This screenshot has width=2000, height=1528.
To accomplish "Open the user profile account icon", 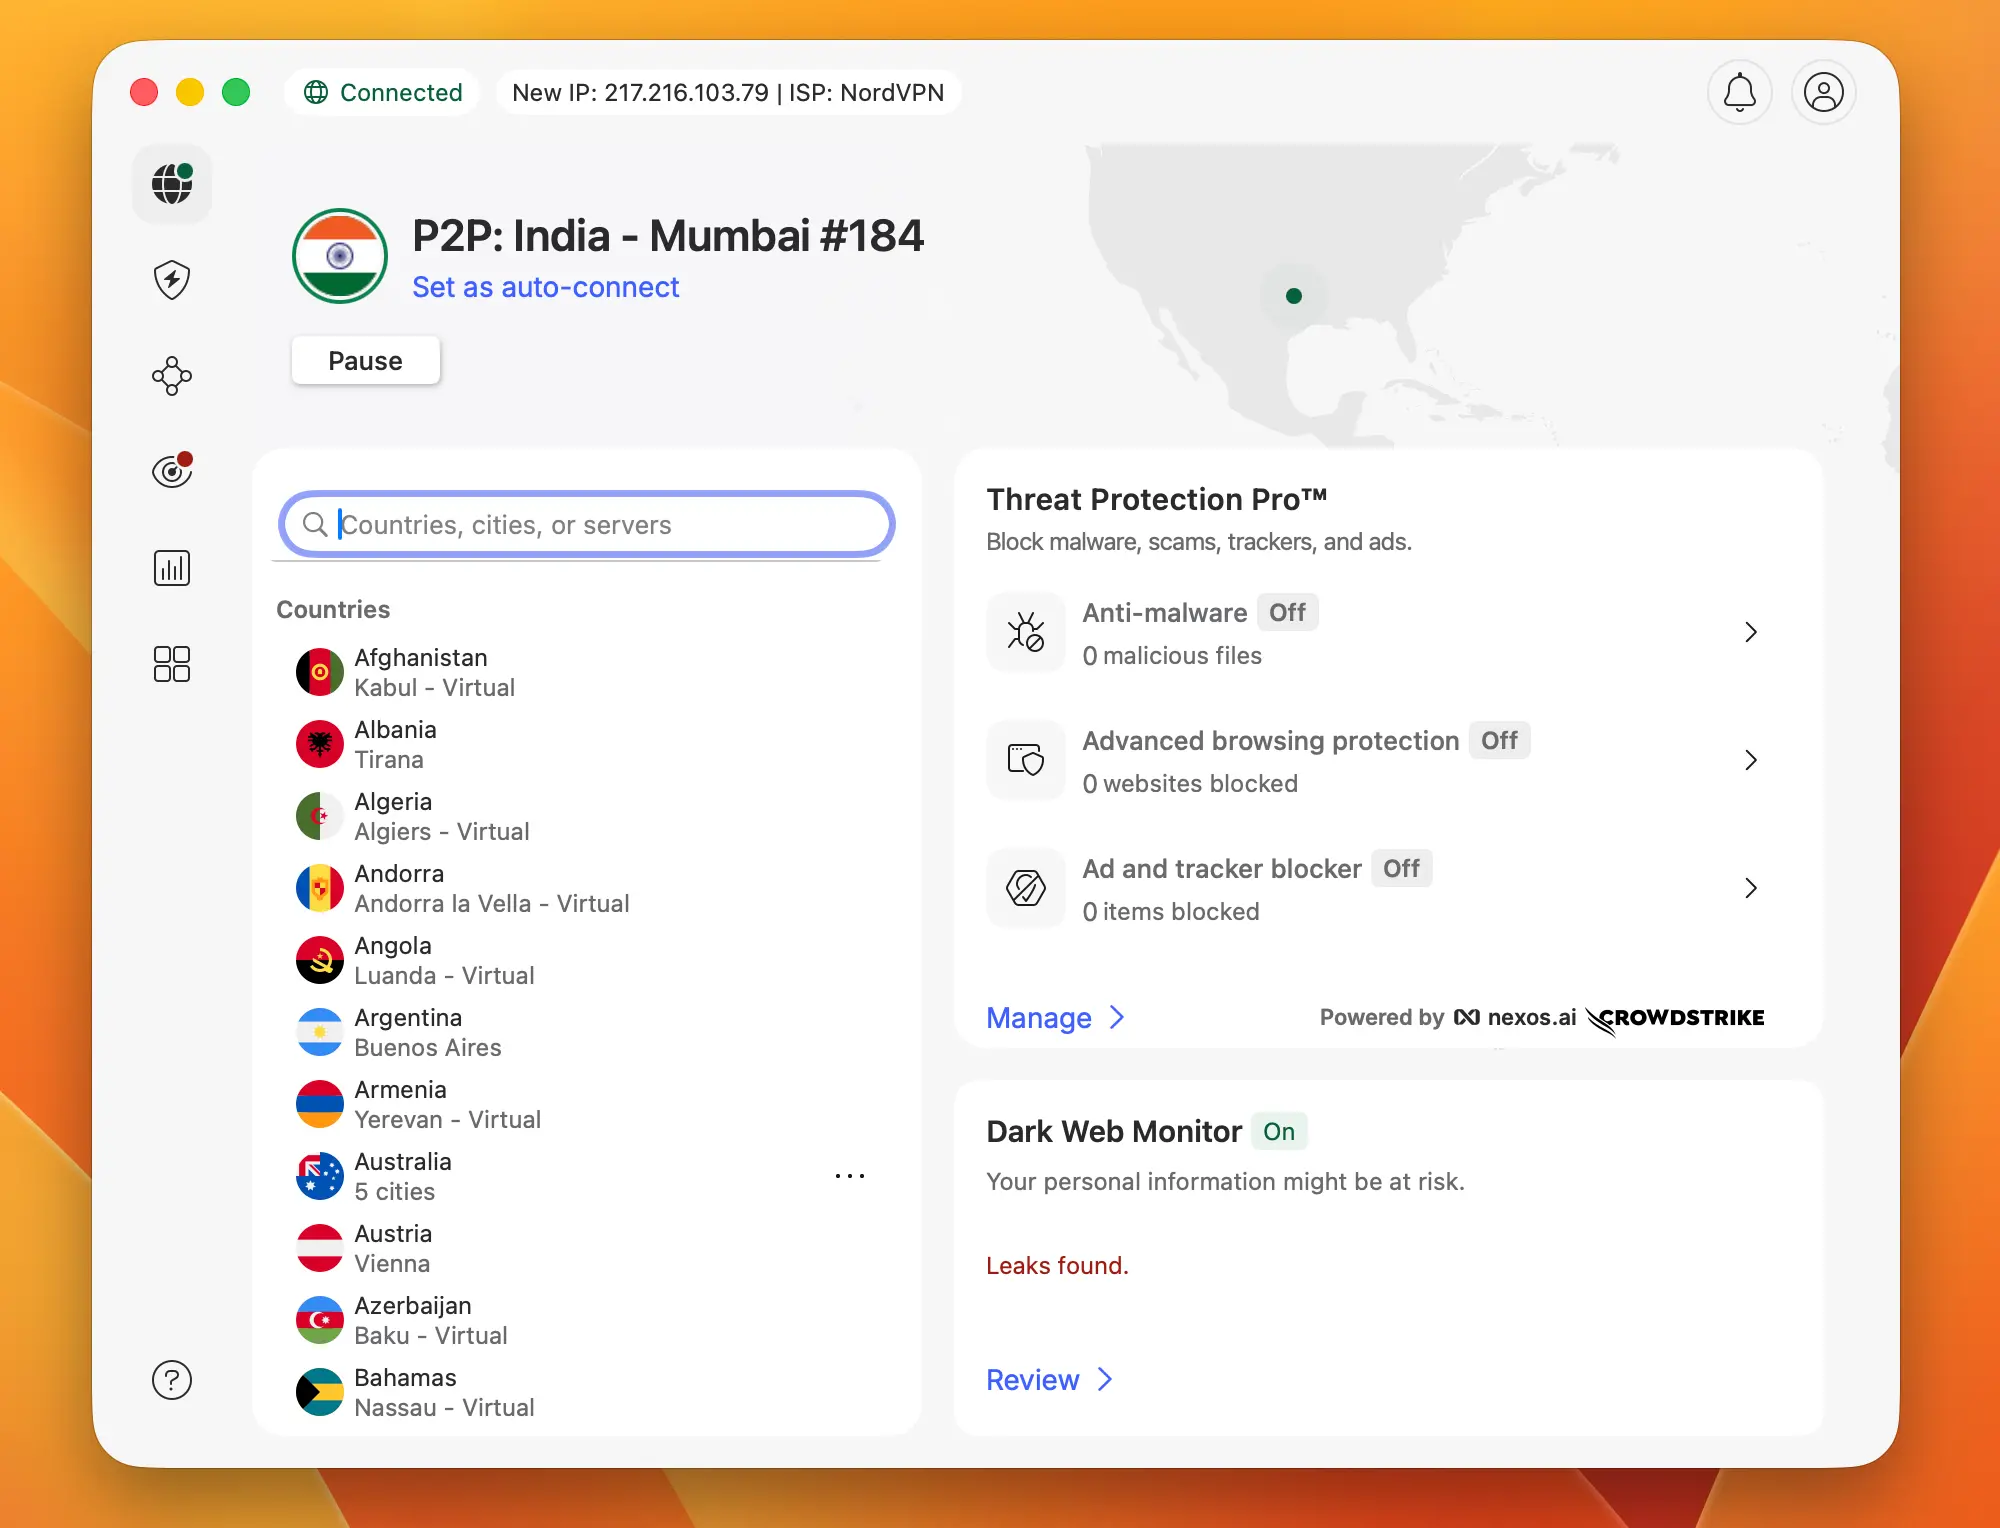I will tap(1823, 92).
